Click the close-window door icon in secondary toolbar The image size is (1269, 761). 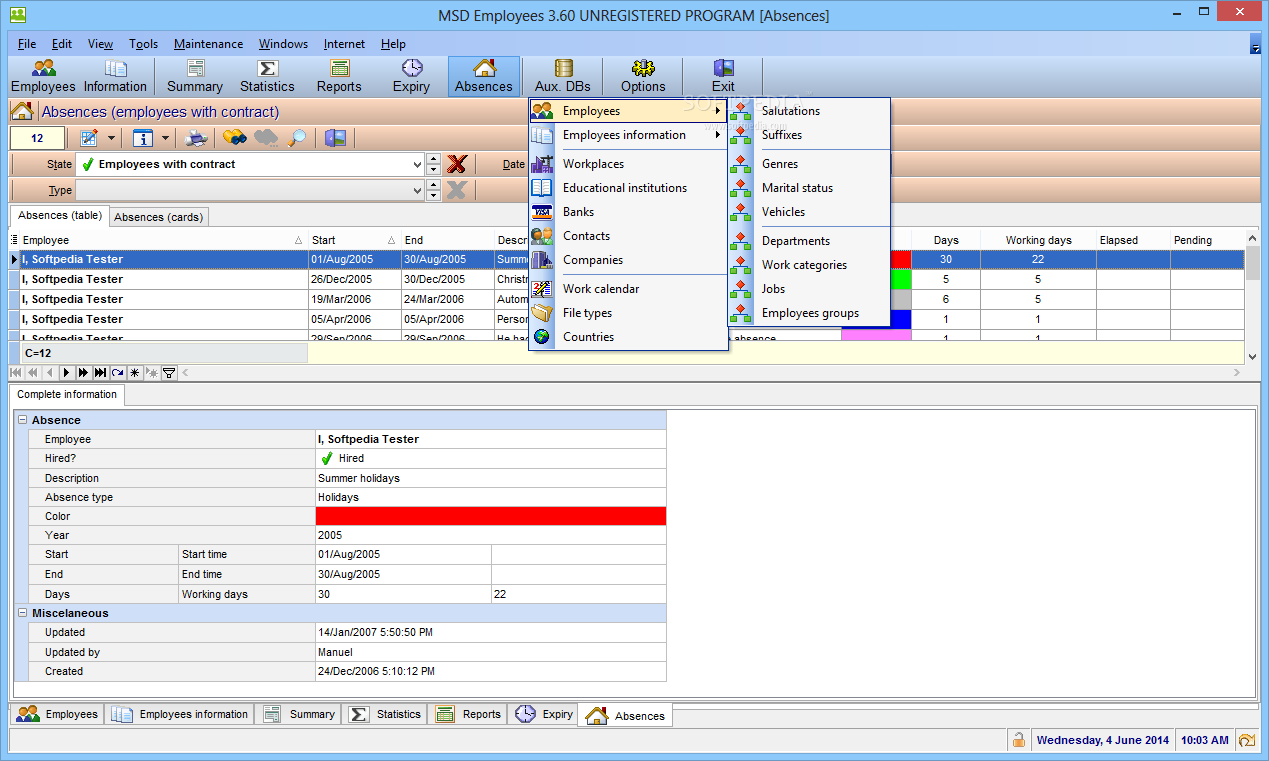336,138
